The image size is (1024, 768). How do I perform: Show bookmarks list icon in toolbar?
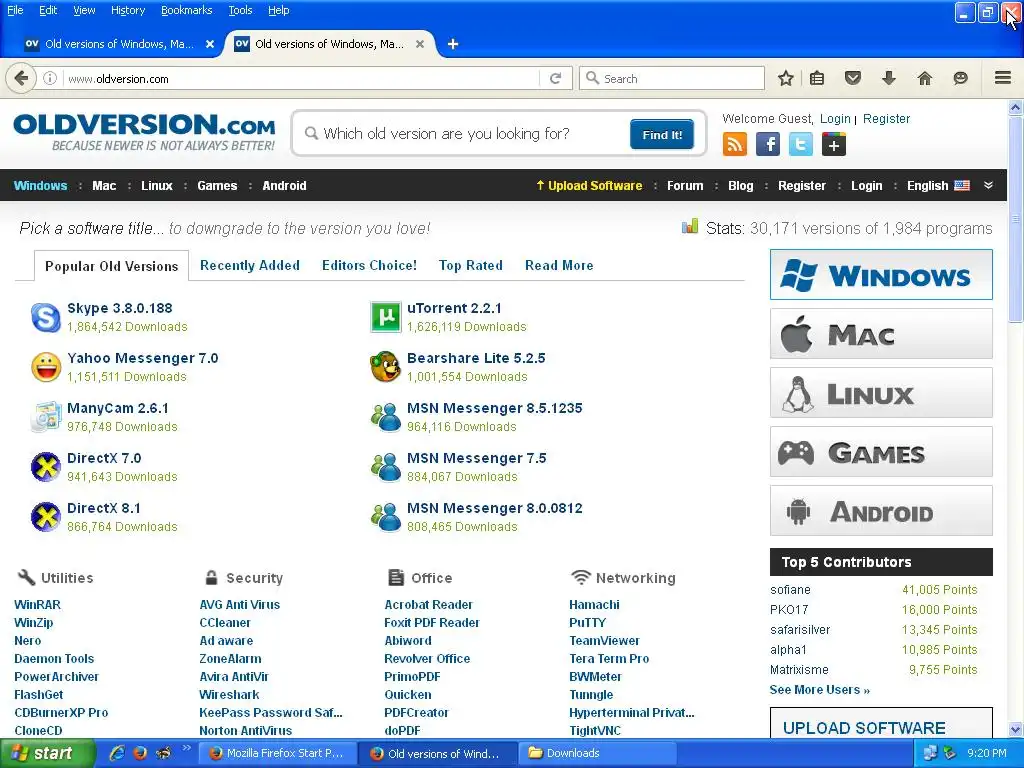pos(817,78)
